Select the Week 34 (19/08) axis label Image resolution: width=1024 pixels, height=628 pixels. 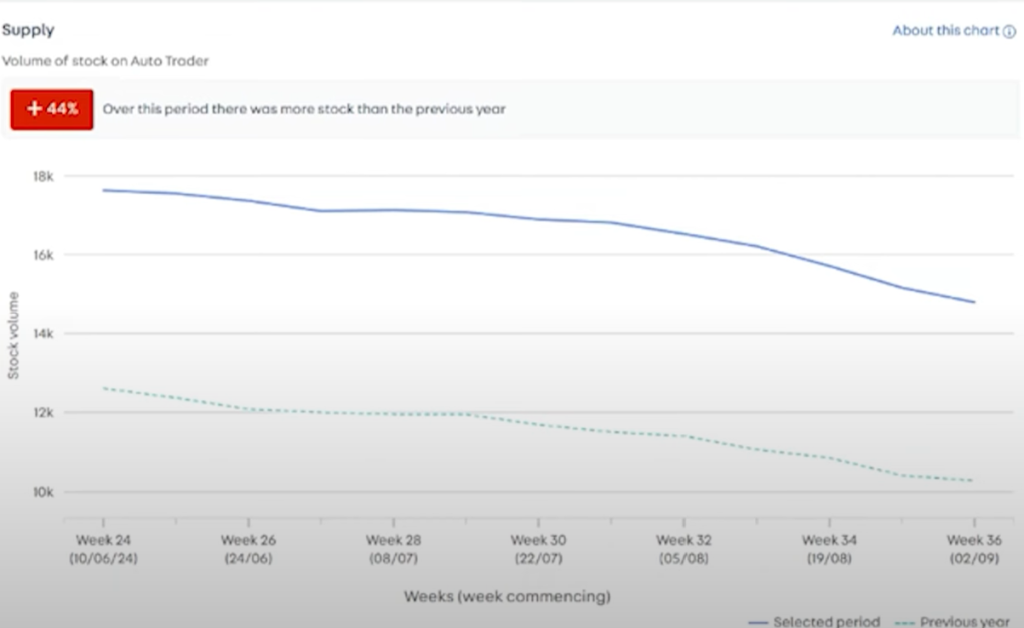point(829,549)
